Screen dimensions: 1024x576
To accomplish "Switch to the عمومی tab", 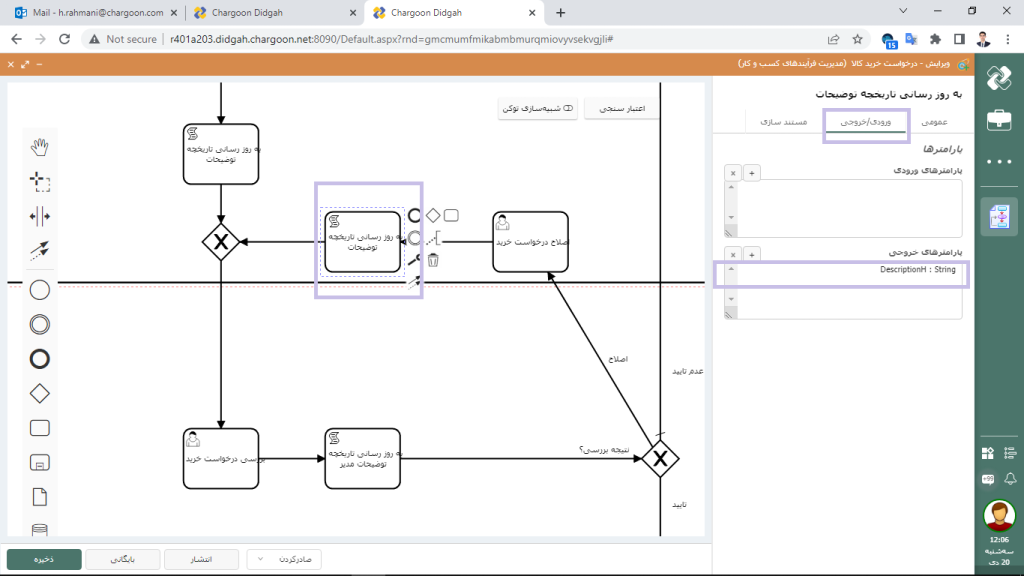I will [932, 121].
